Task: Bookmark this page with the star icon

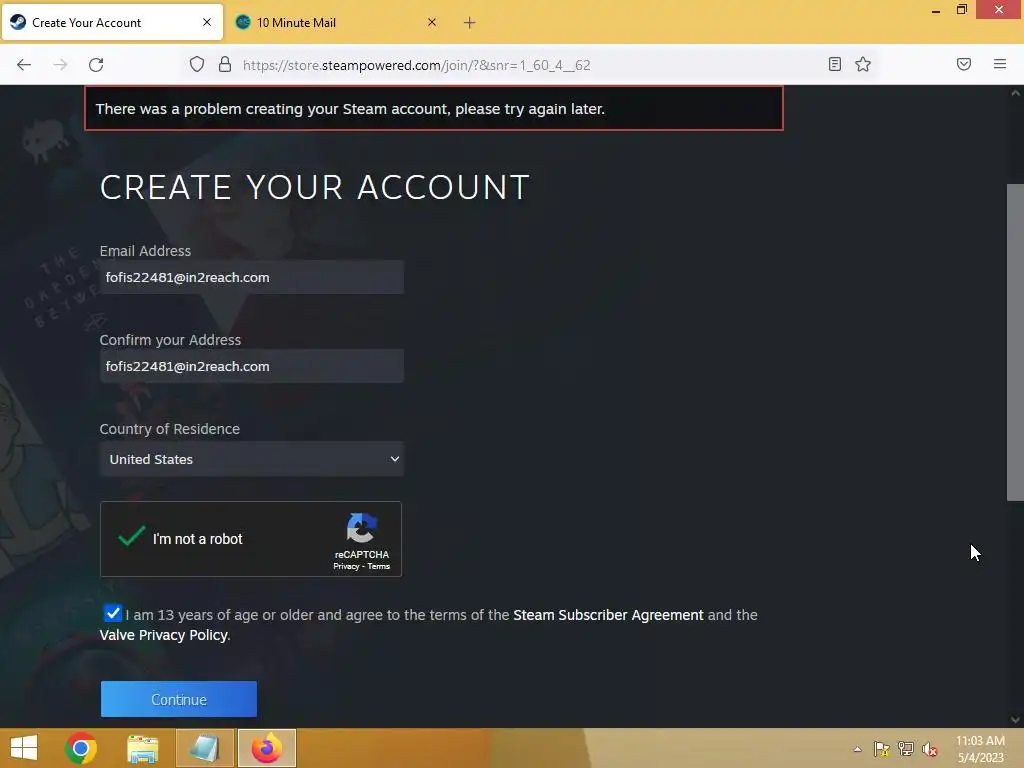Action: tap(863, 64)
